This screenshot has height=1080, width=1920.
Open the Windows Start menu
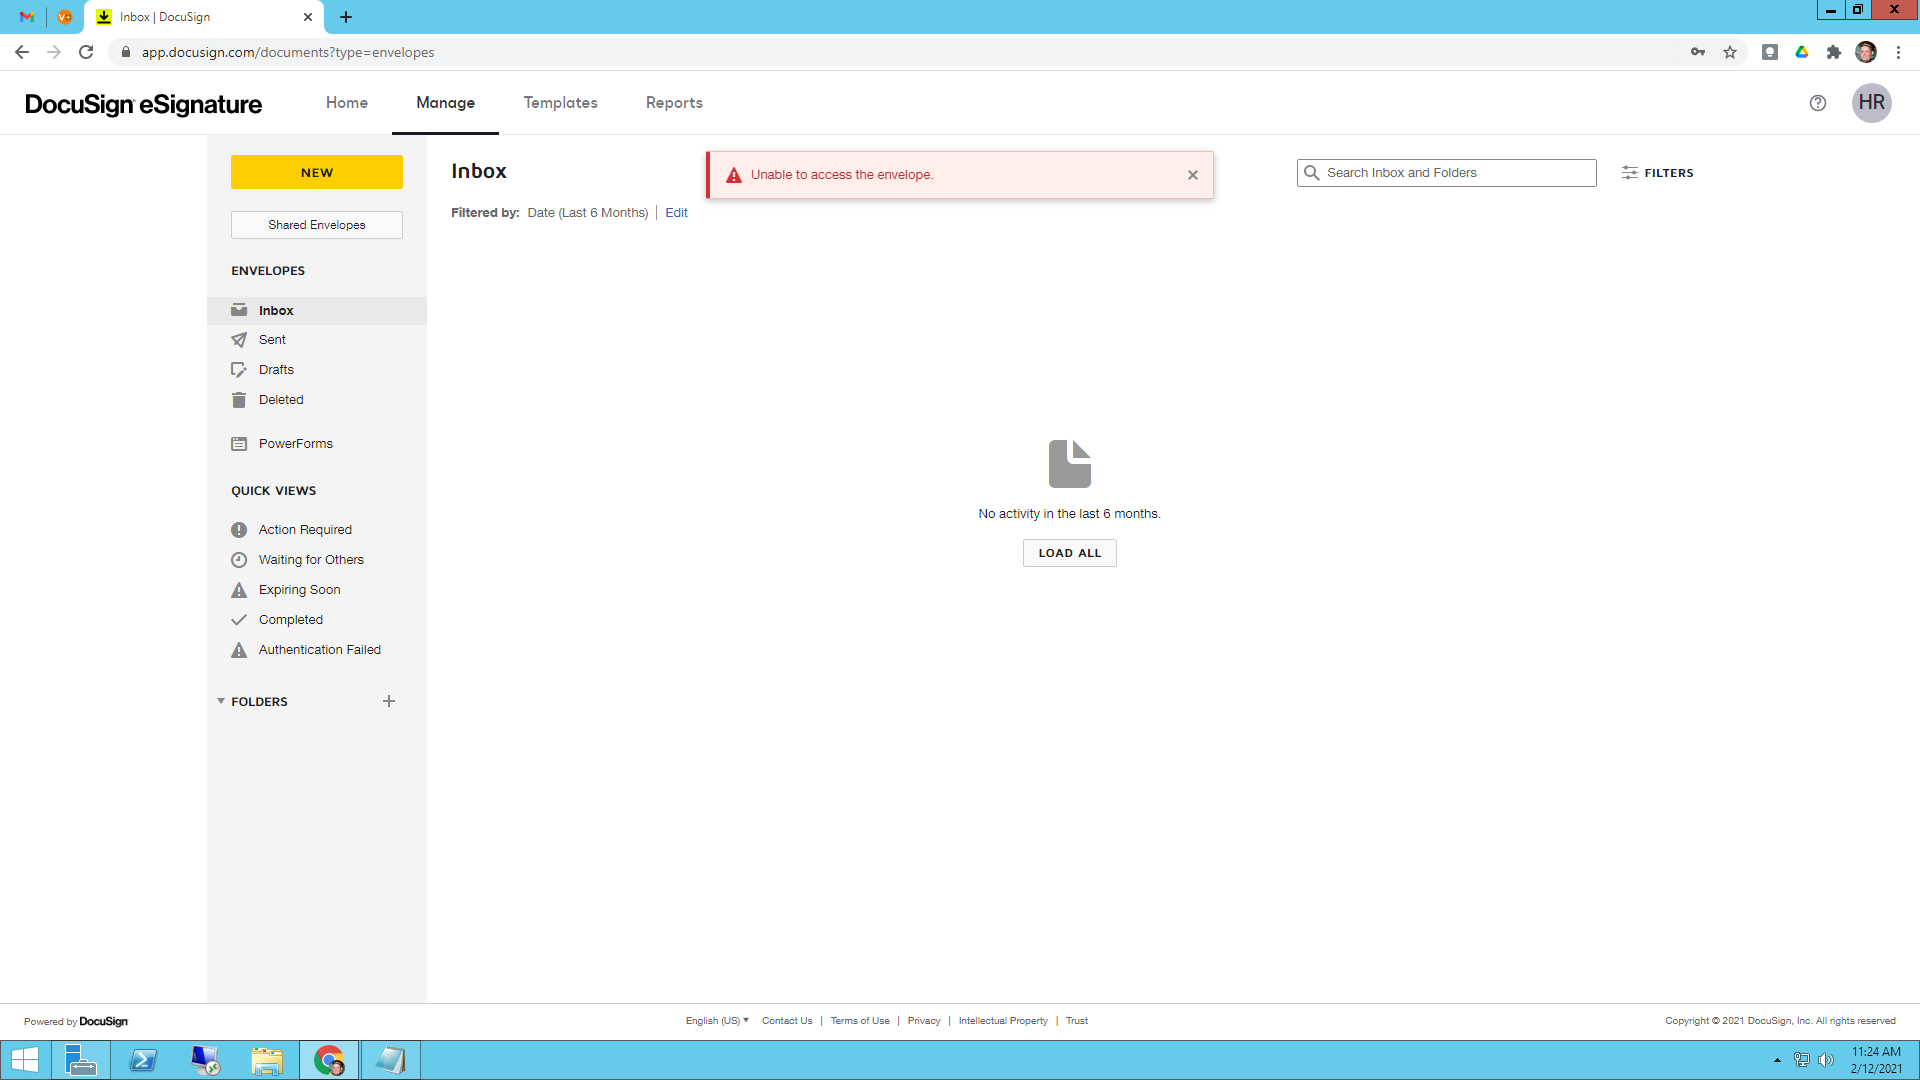(24, 1060)
